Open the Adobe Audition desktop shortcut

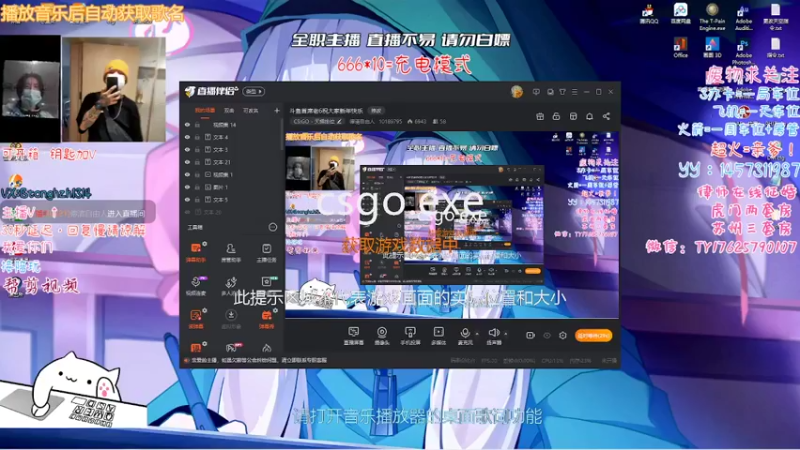[x=743, y=18]
